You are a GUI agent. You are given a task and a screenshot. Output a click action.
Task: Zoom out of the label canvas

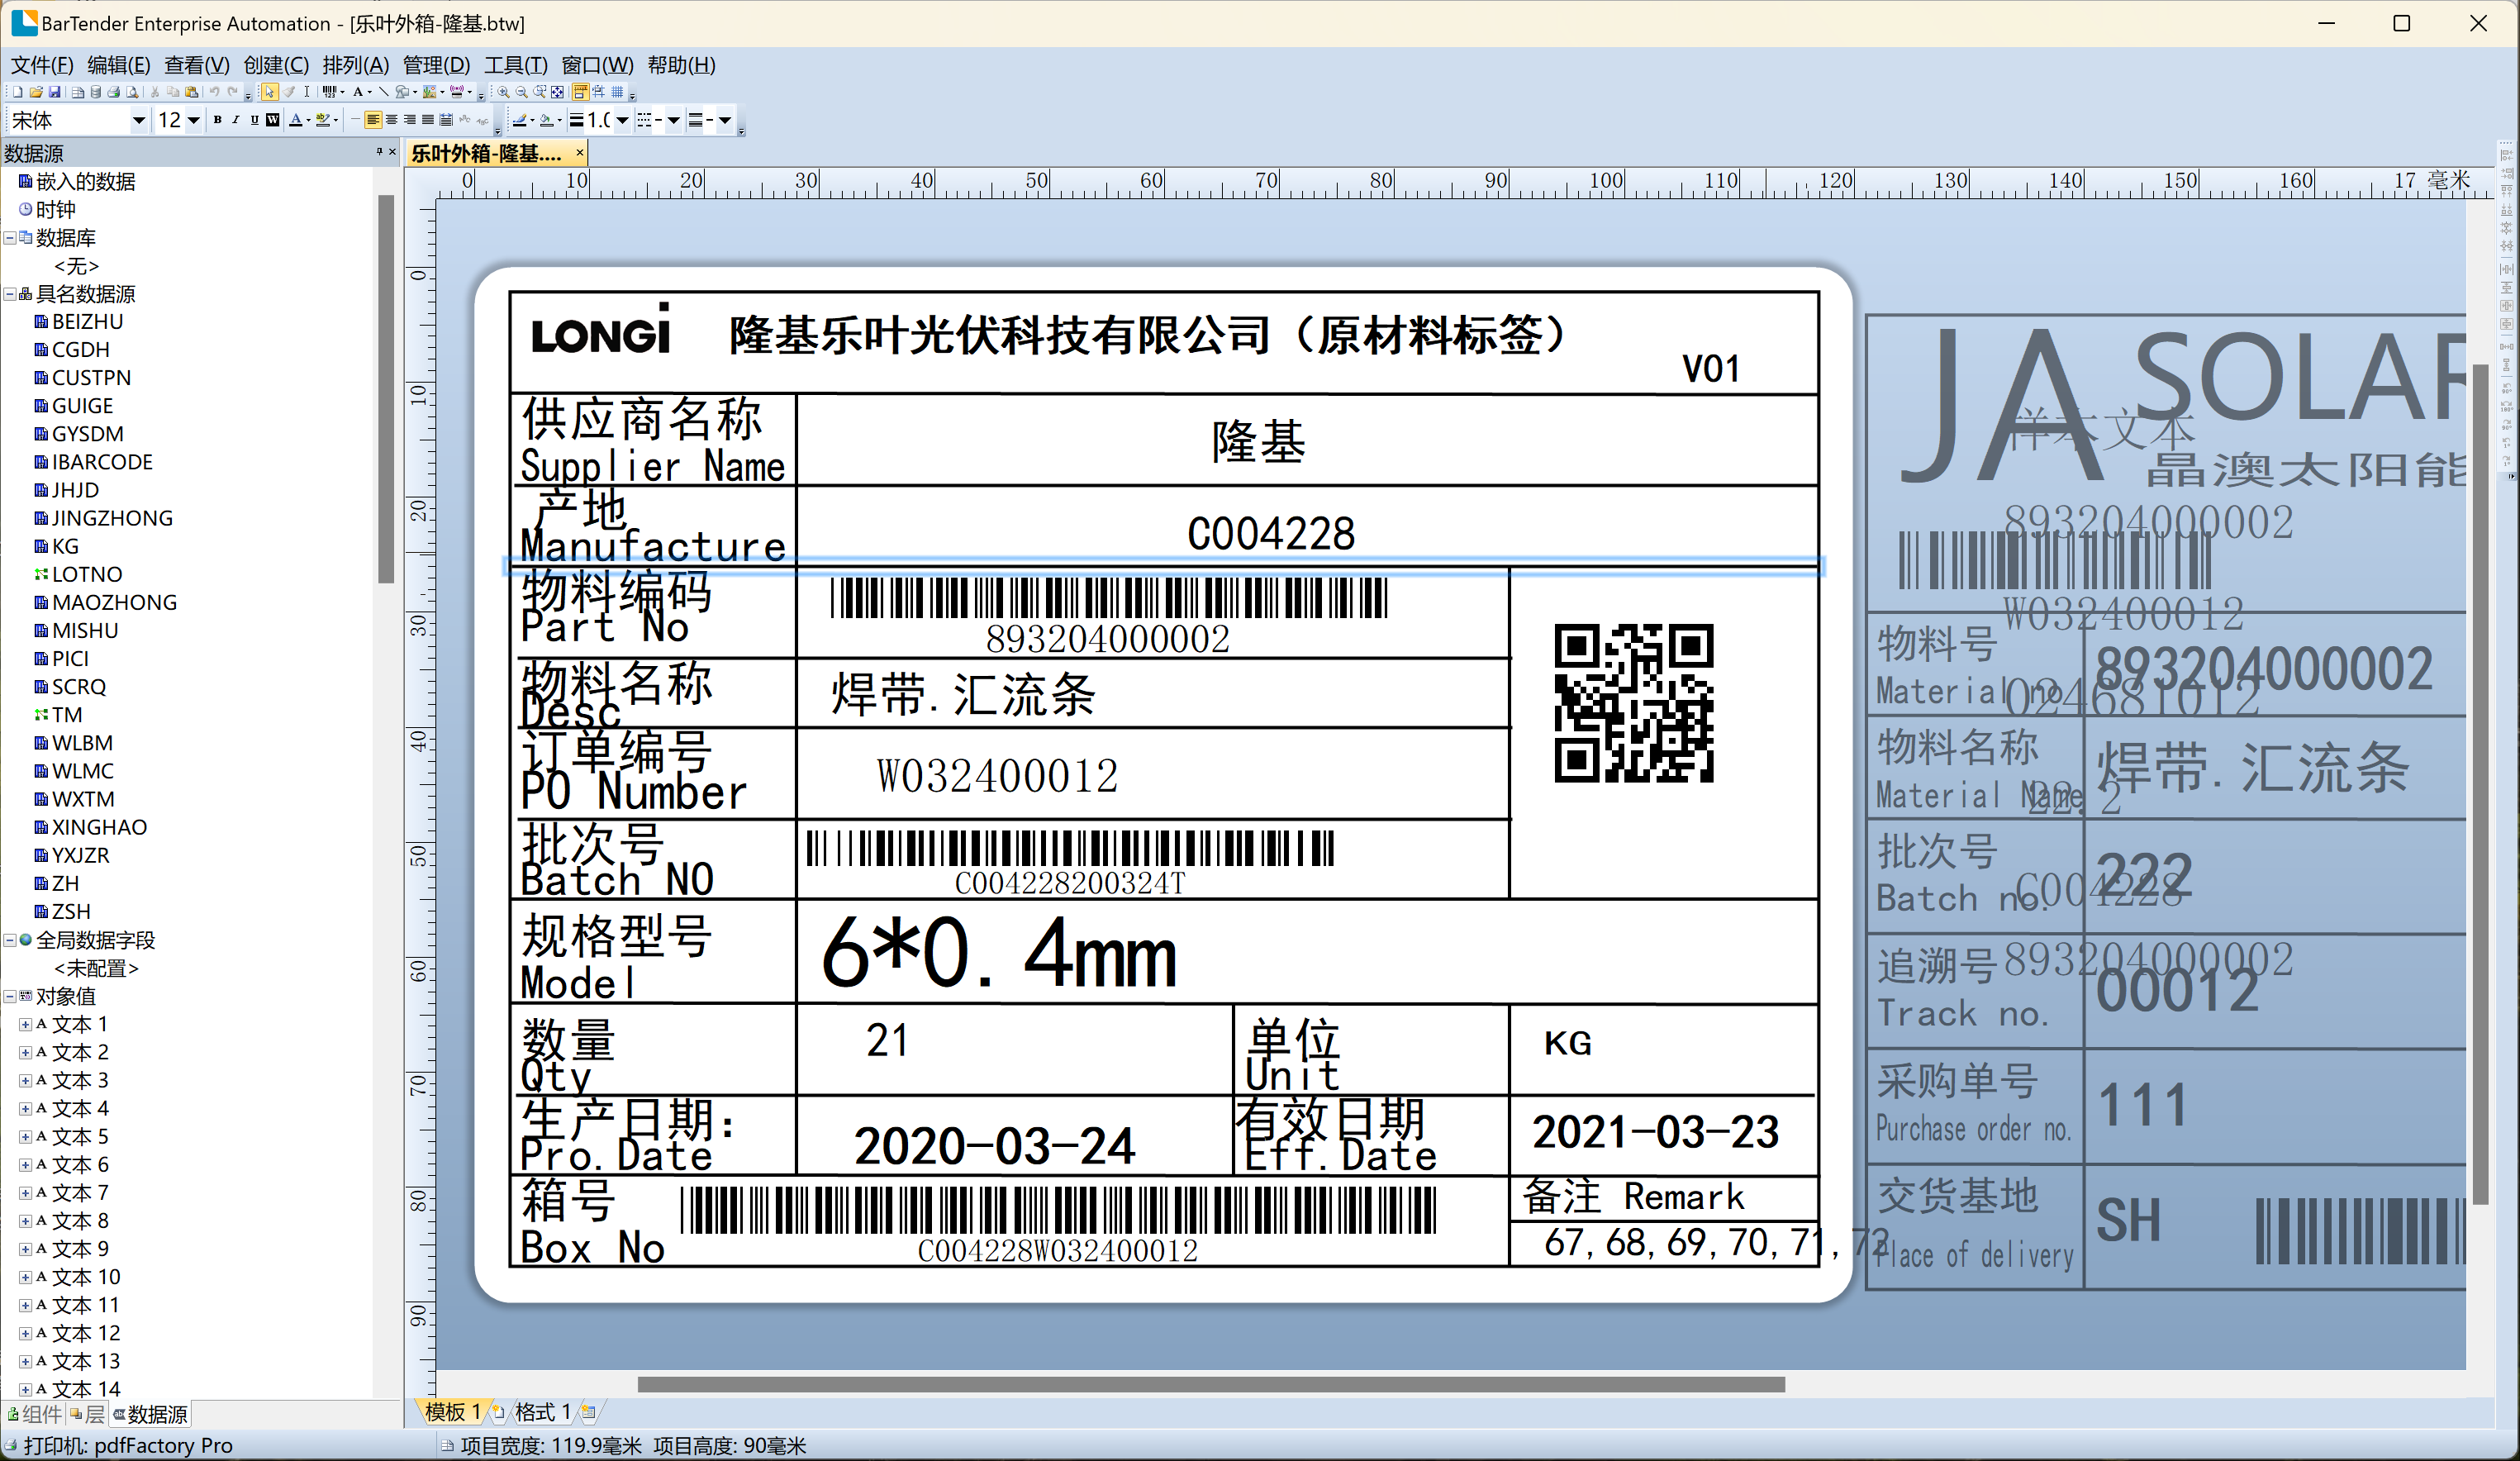pyautogui.click(x=521, y=92)
